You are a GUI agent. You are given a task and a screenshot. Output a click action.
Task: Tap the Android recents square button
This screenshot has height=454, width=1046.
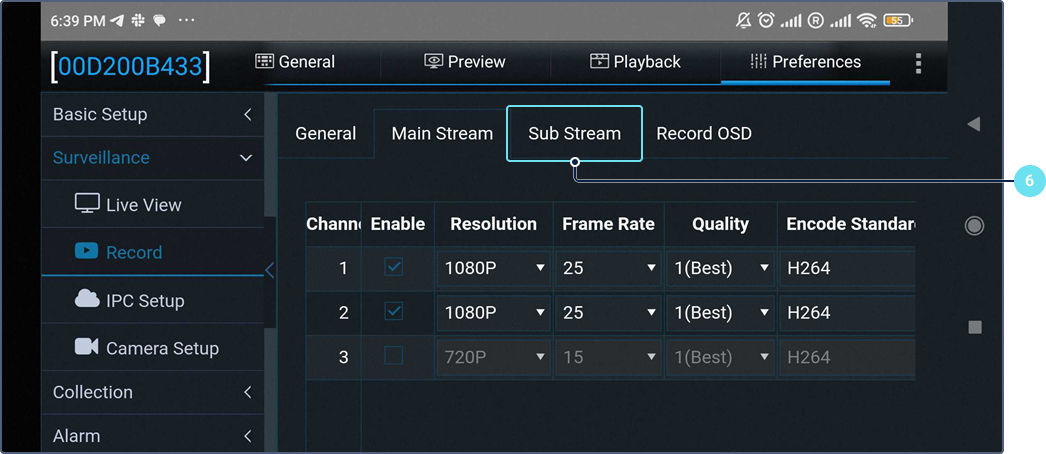(975, 327)
